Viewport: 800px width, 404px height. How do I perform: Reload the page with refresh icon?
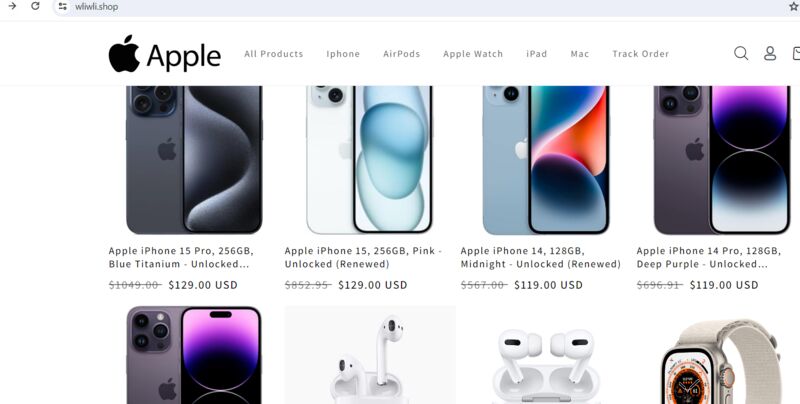(x=35, y=6)
